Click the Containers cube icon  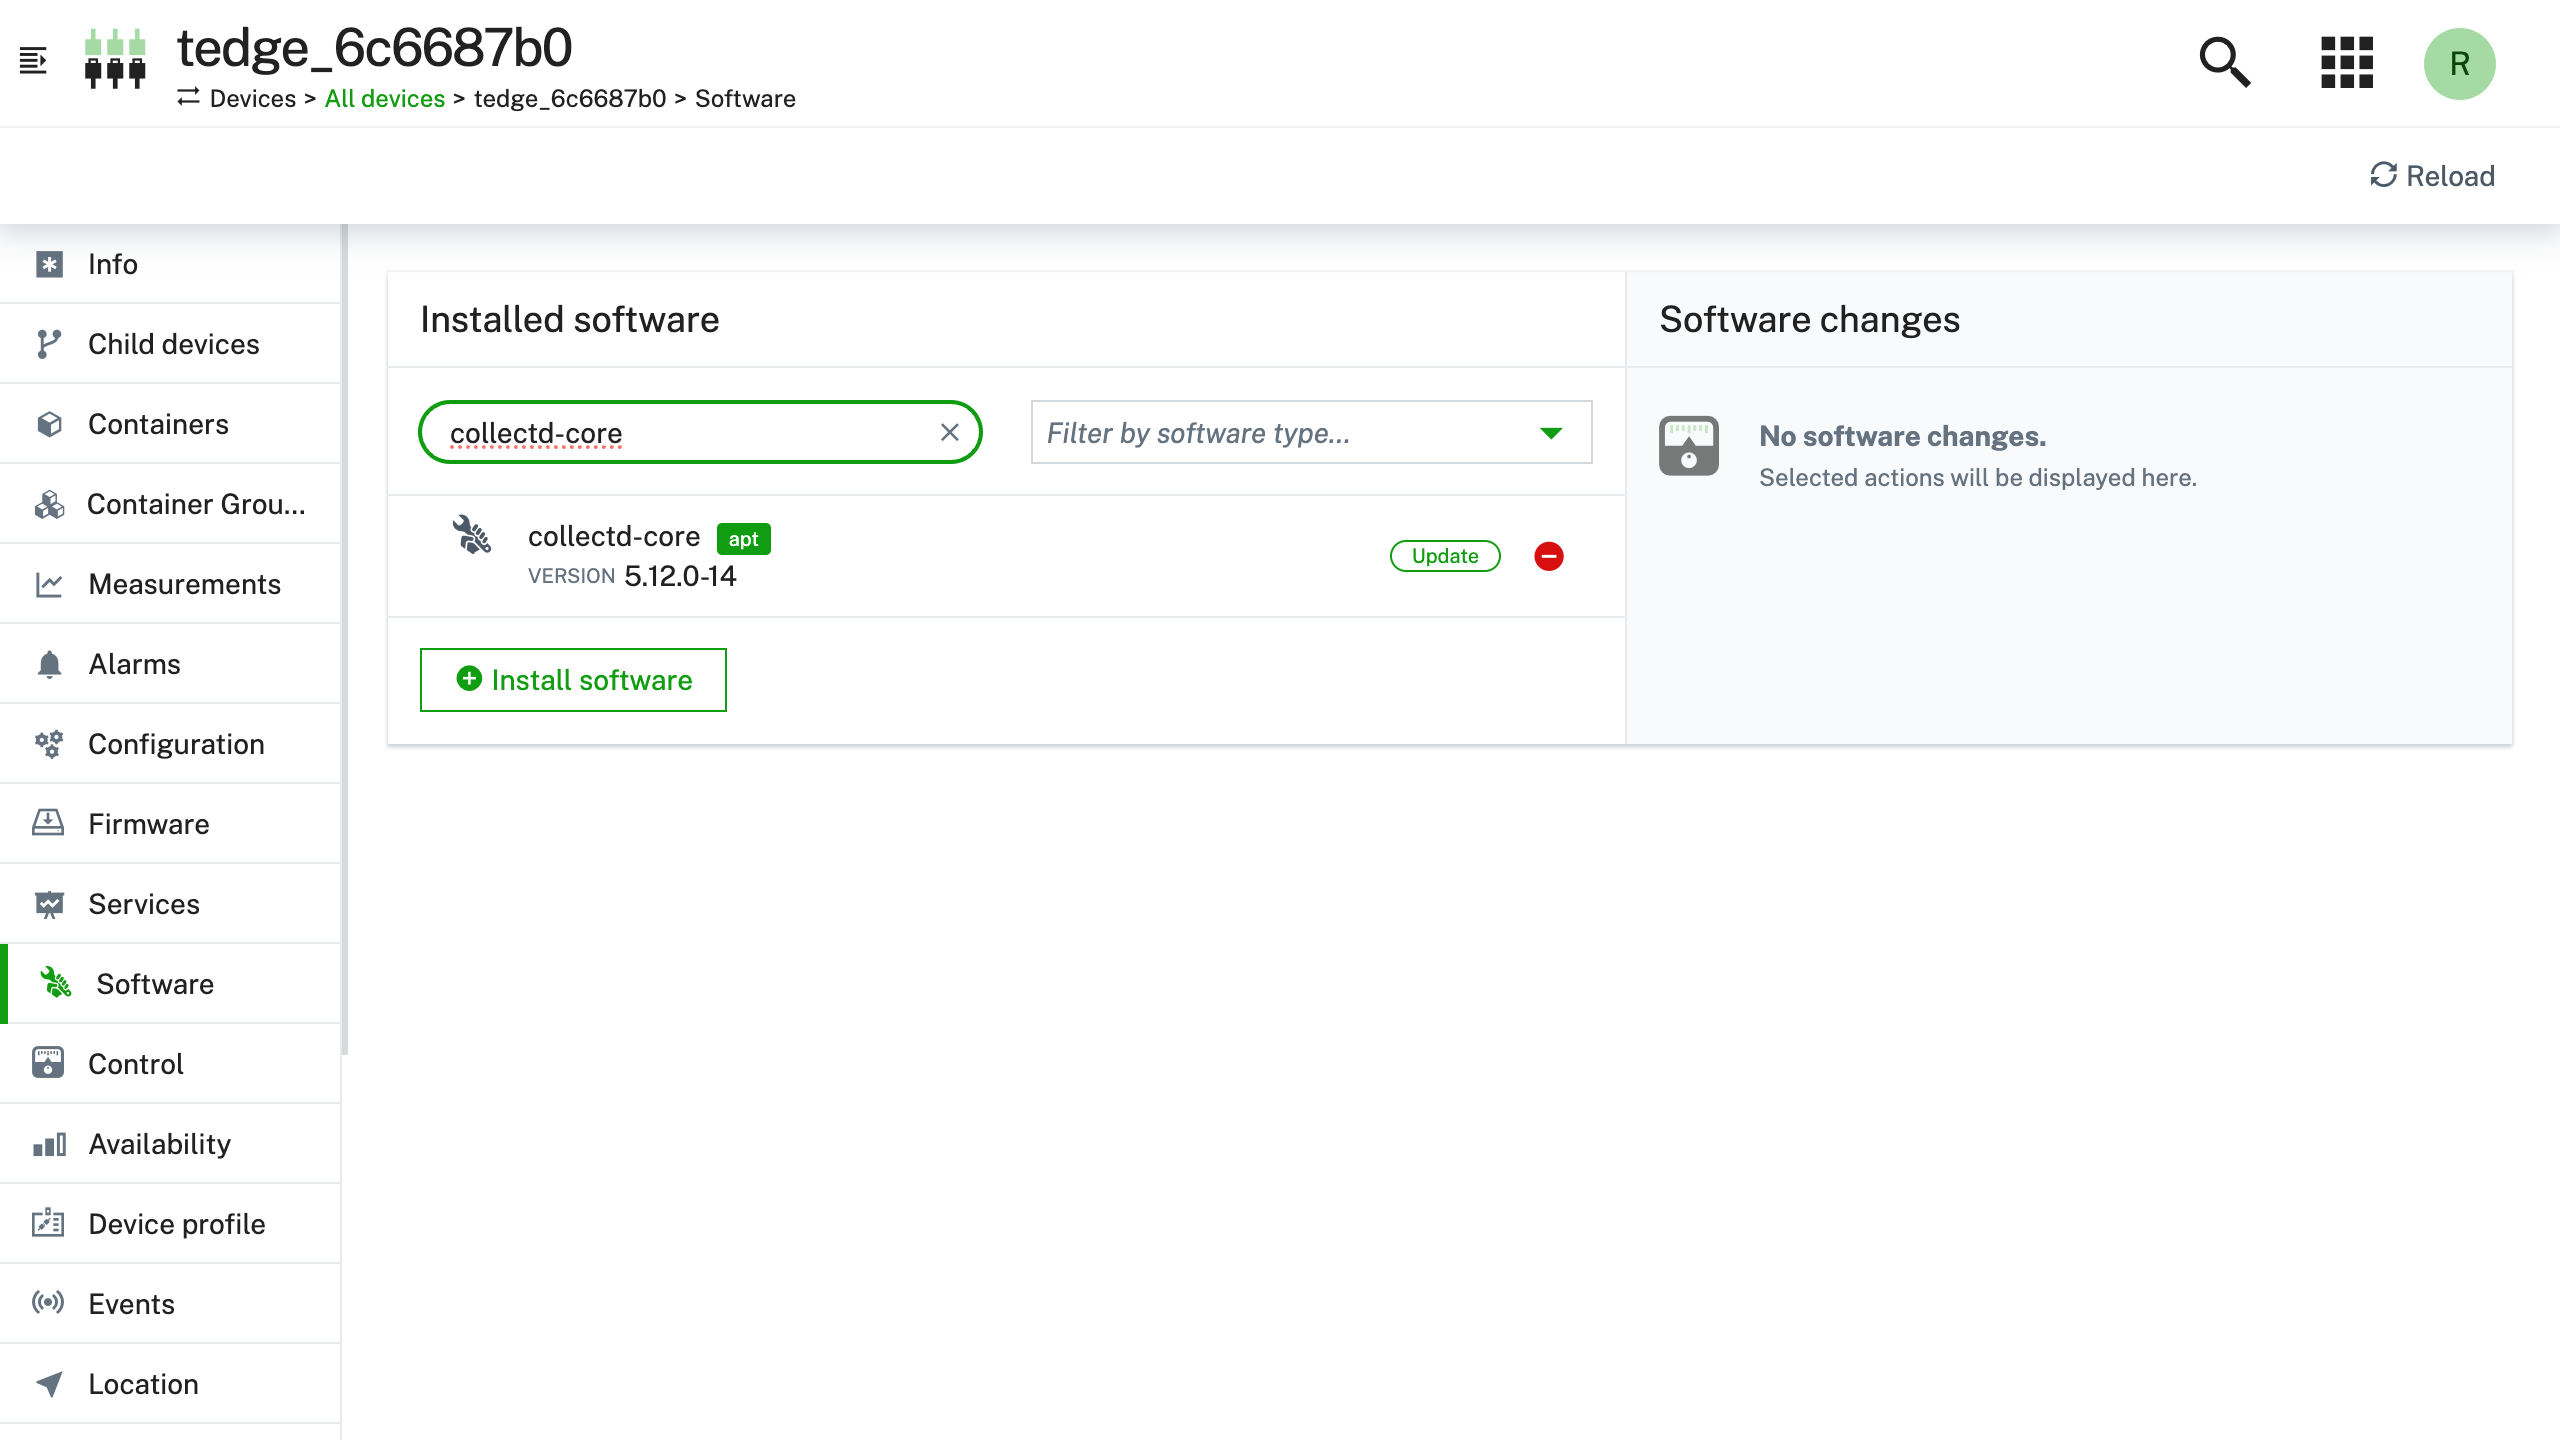pyautogui.click(x=49, y=424)
